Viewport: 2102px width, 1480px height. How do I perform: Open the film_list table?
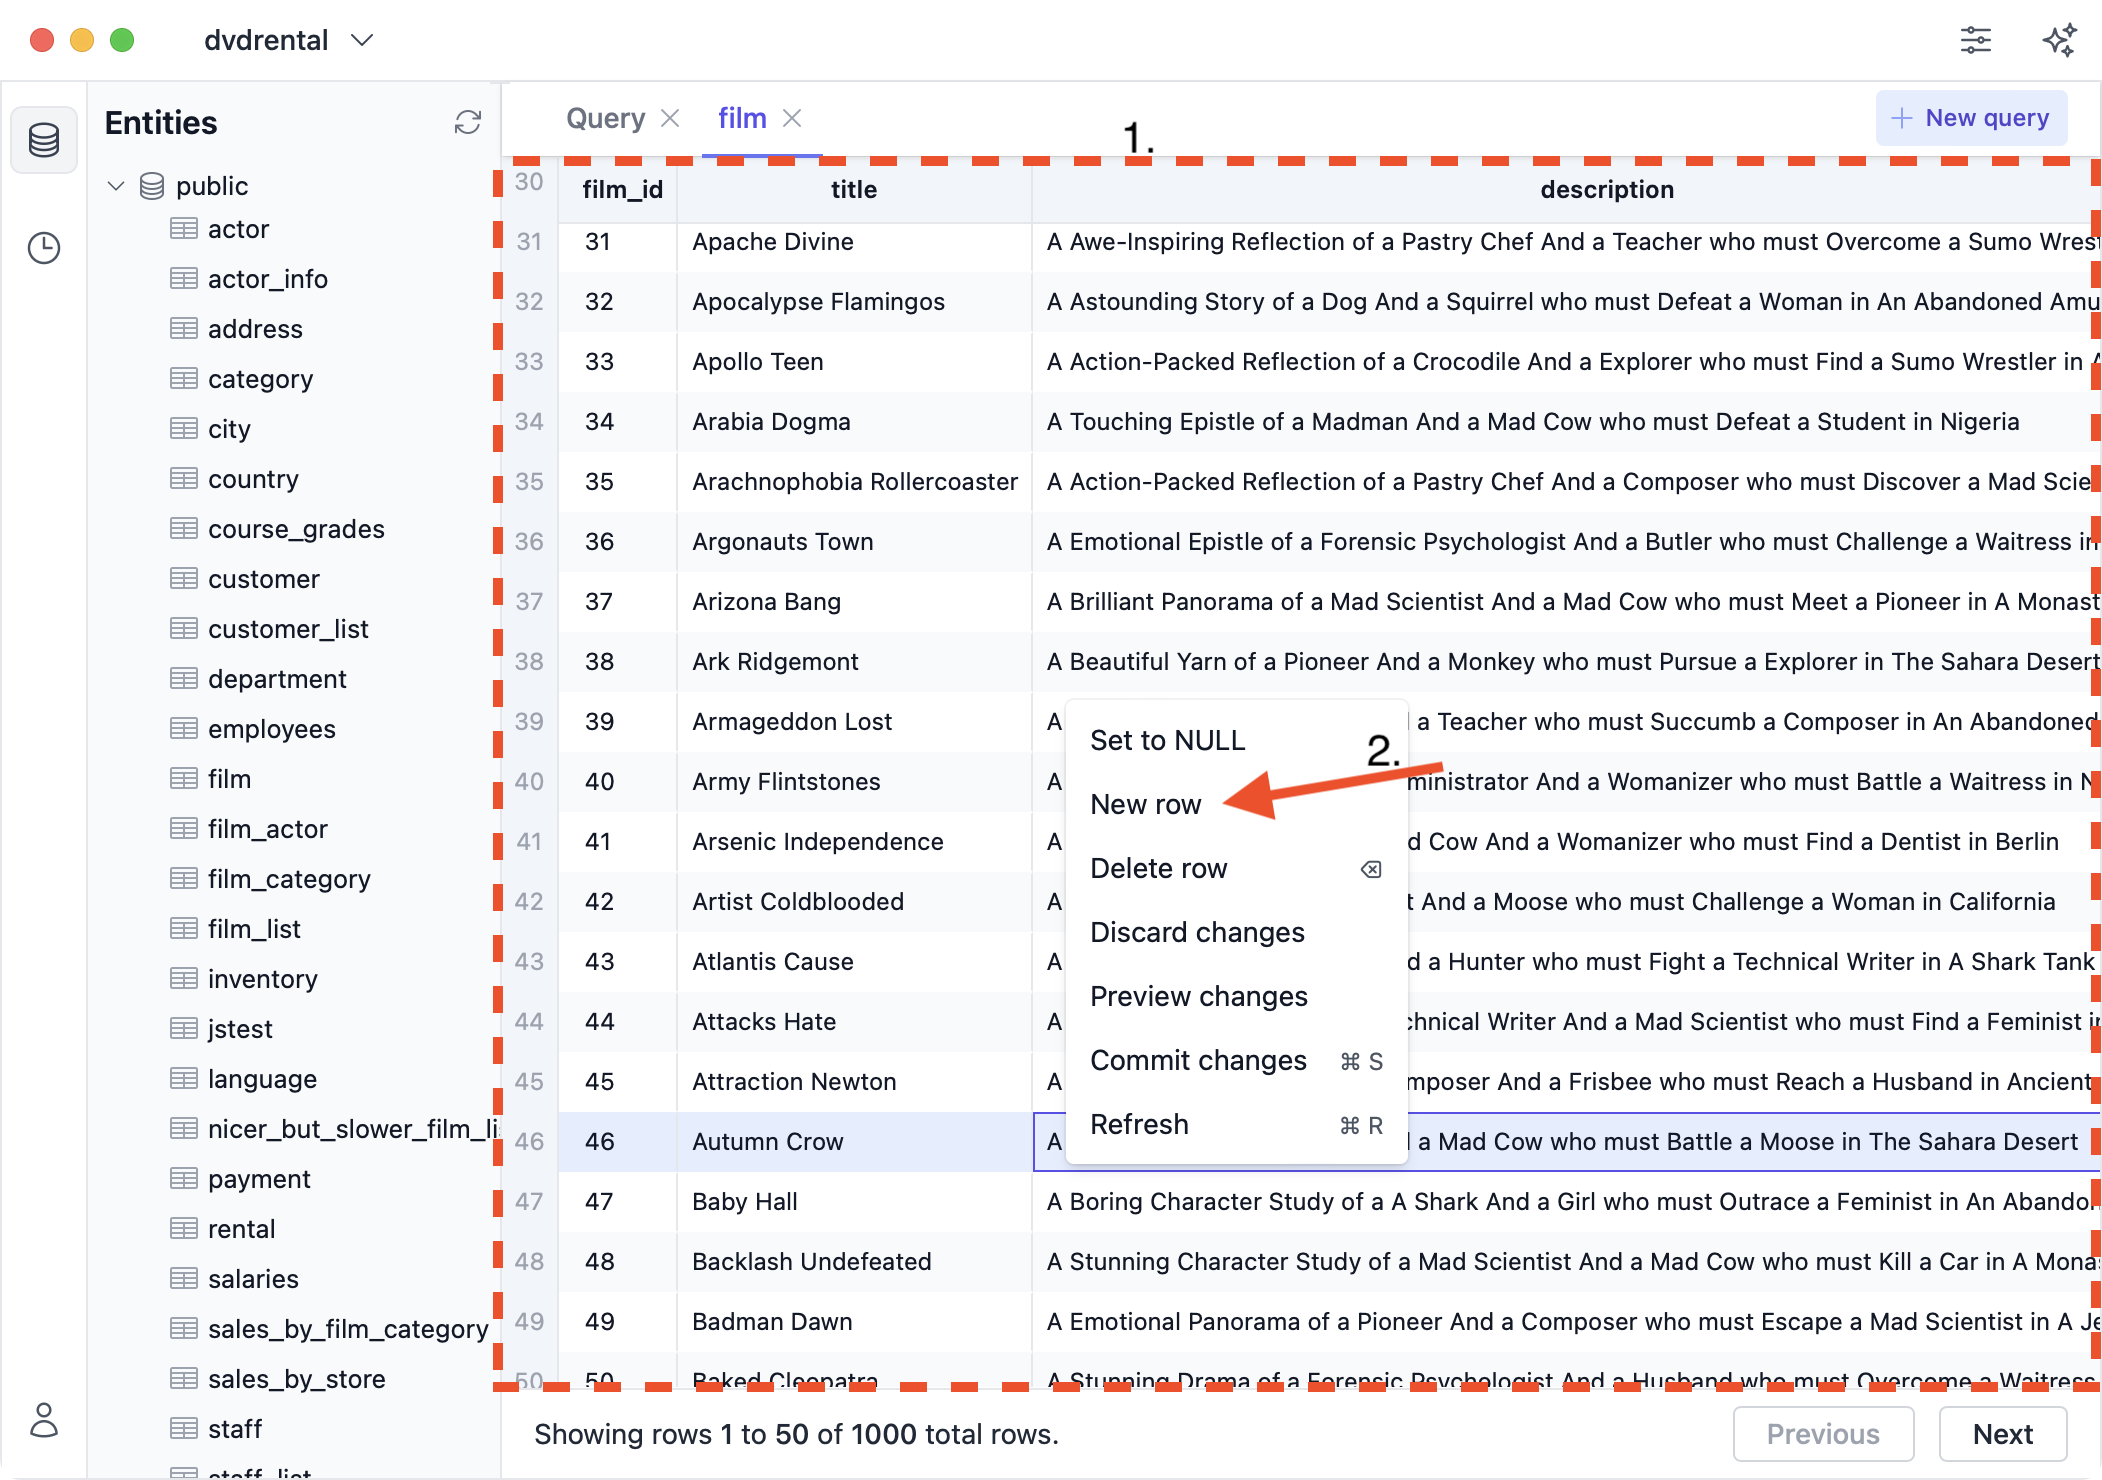[254, 929]
